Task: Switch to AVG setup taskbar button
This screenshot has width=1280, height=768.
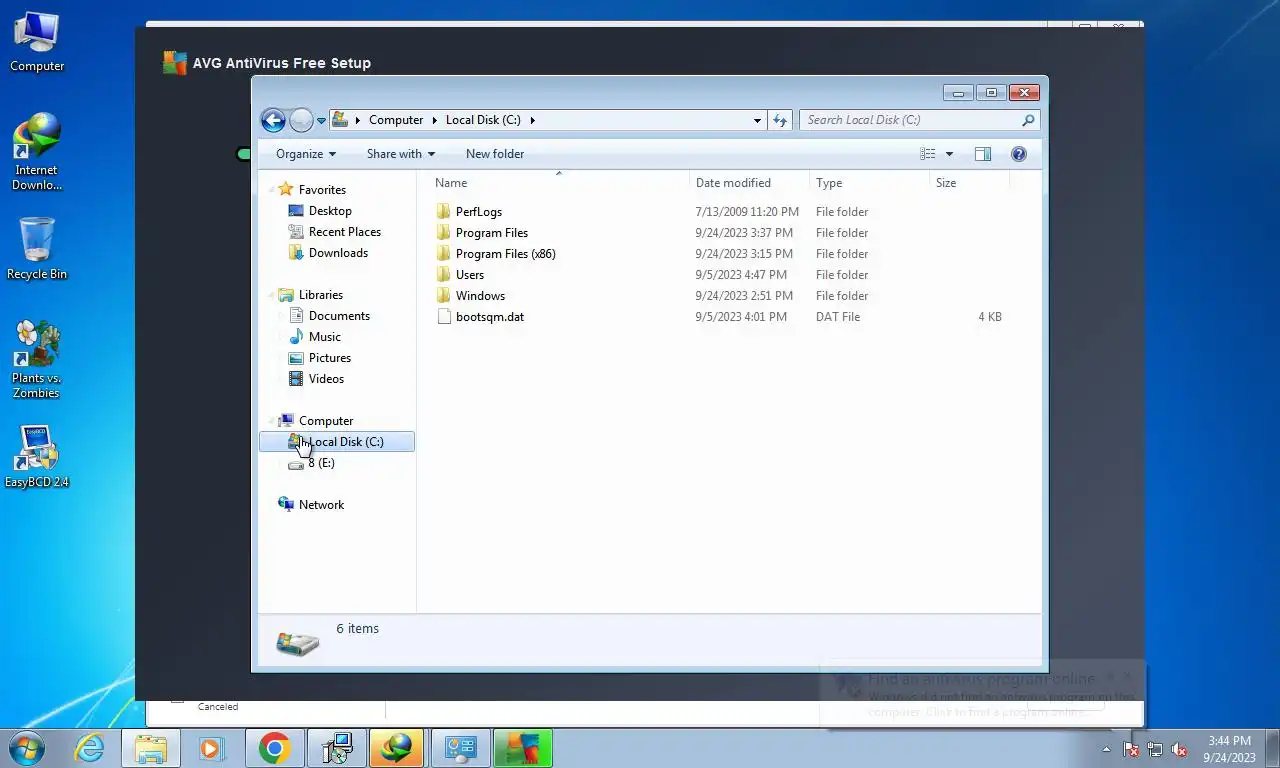Action: point(523,748)
